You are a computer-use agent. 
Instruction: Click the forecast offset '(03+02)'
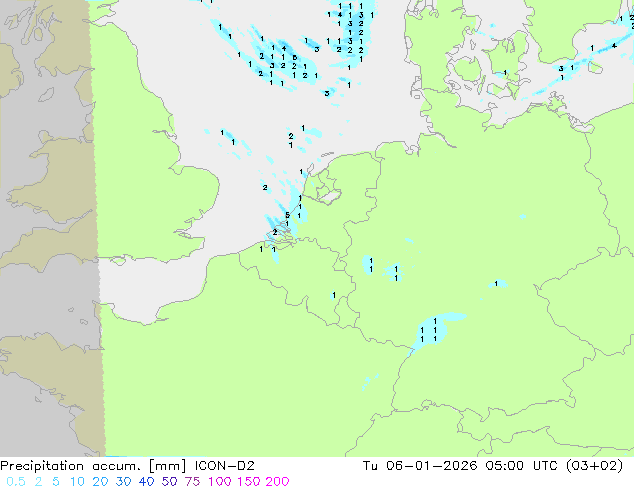[x=594, y=466]
